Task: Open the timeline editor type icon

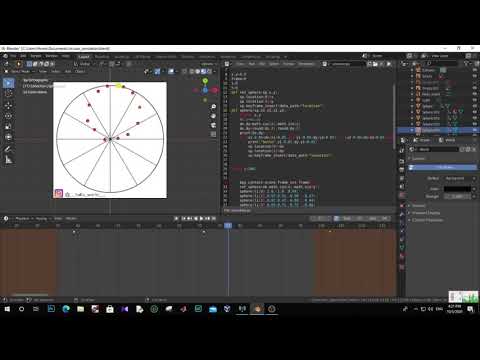Action: tap(6, 218)
